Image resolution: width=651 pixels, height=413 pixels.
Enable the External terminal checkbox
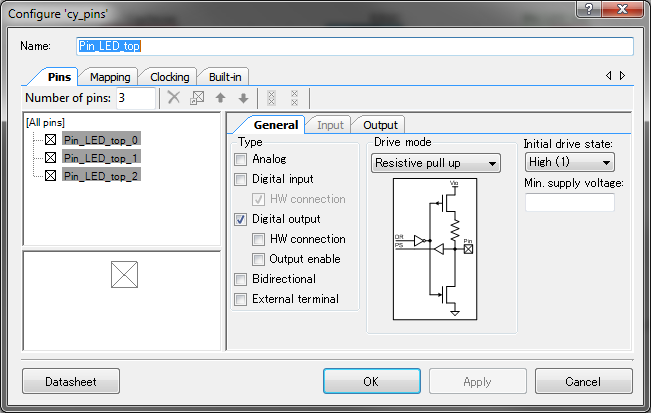click(240, 299)
